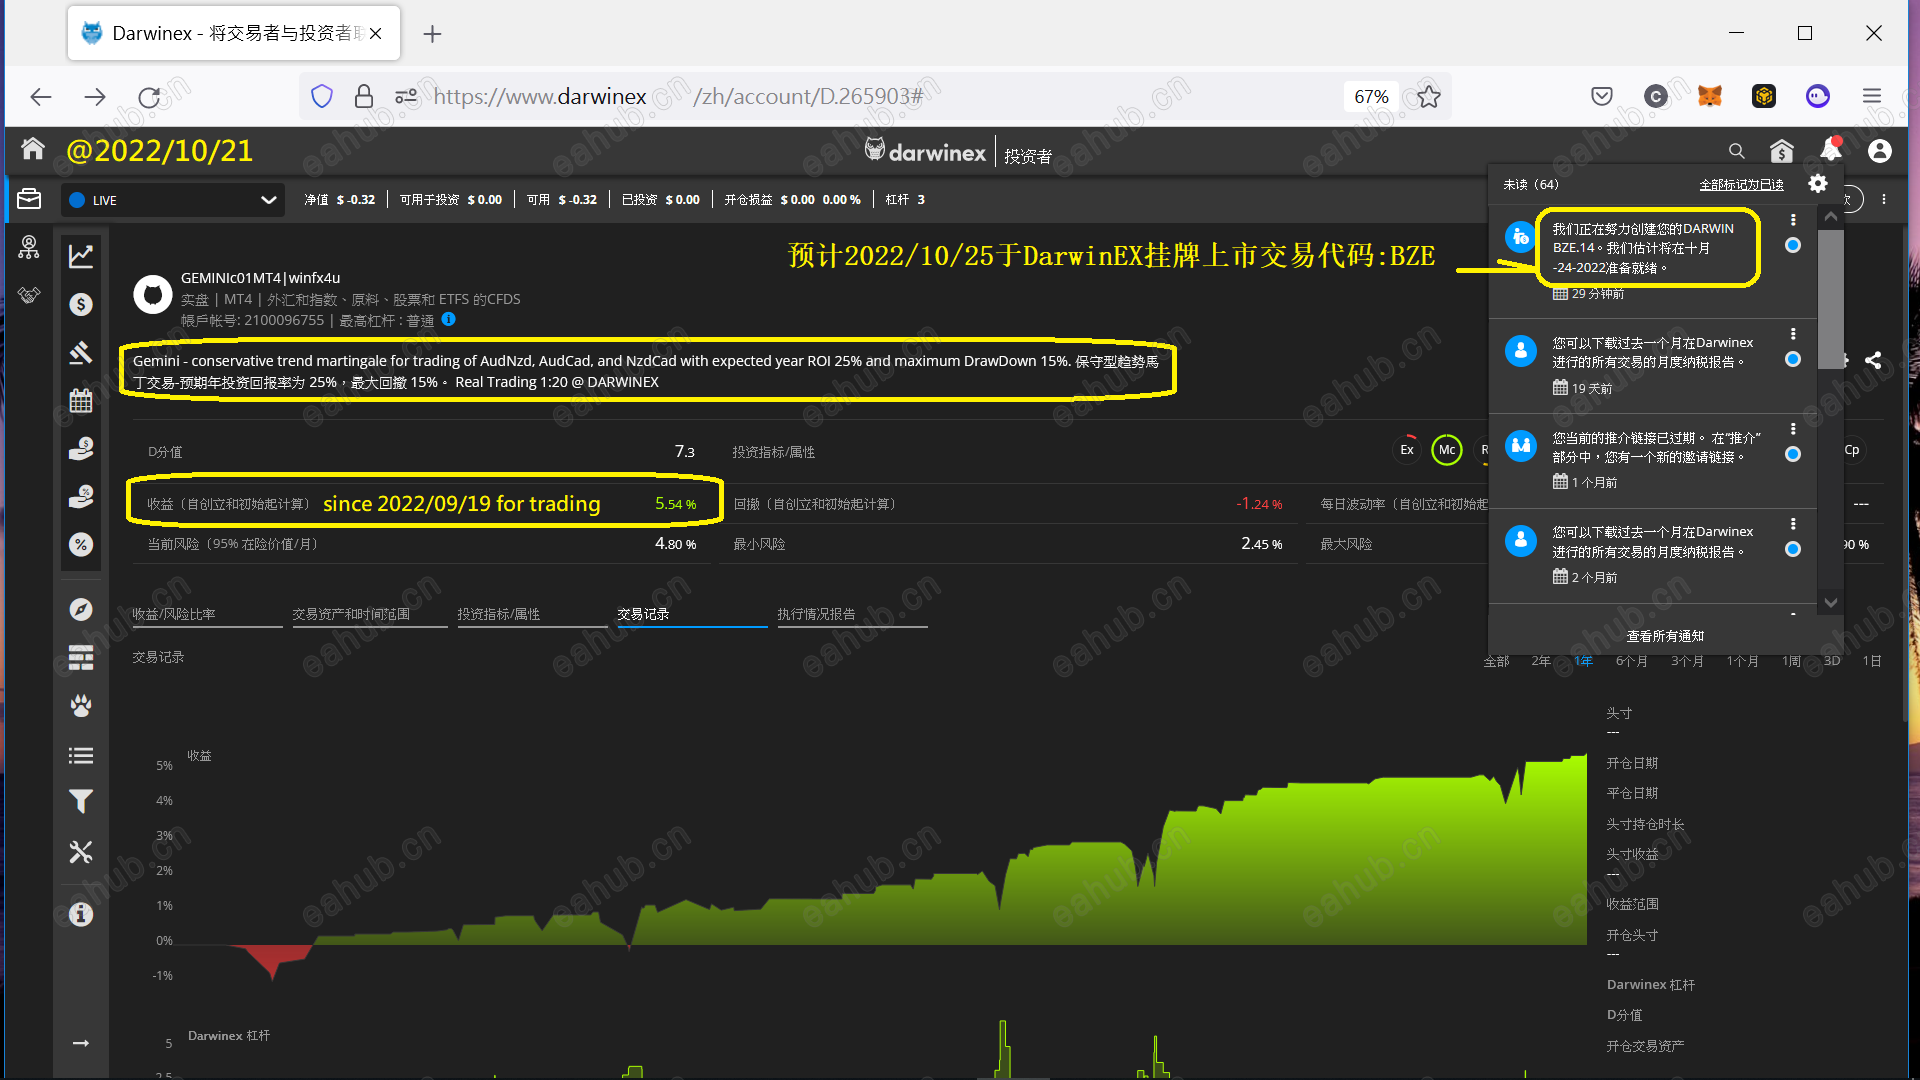The image size is (1920, 1080).
Task: Click the Mc investment attribute badge
Action: (x=1447, y=450)
